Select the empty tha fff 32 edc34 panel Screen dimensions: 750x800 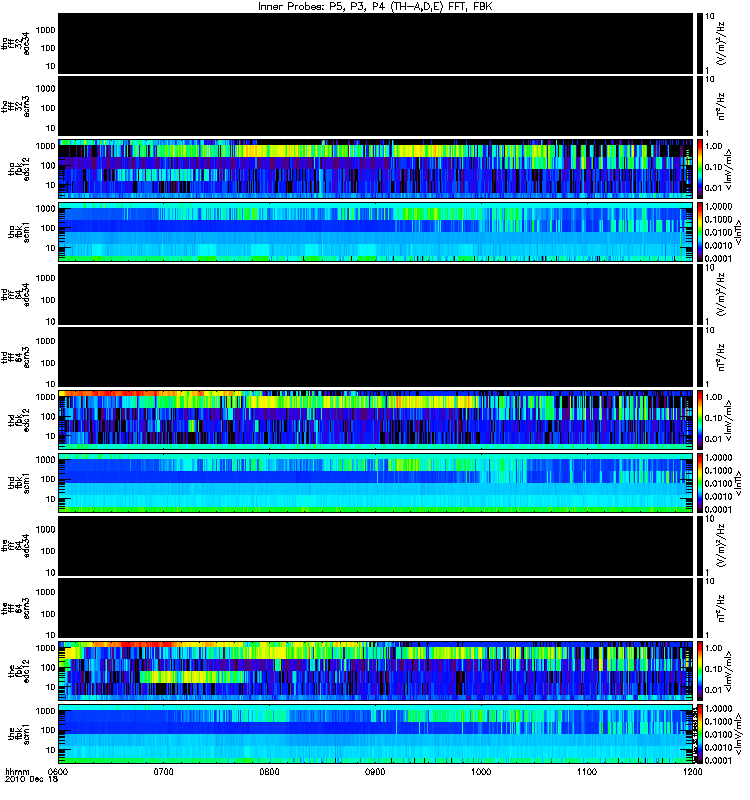pyautogui.click(x=376, y=43)
